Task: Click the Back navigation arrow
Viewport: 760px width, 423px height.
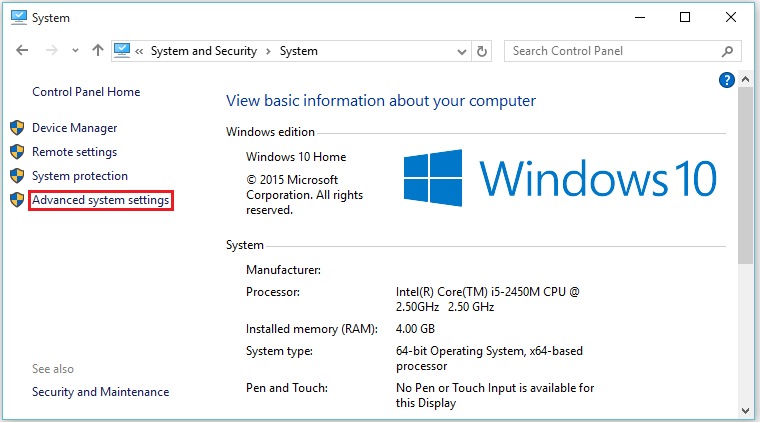Action: [22, 50]
